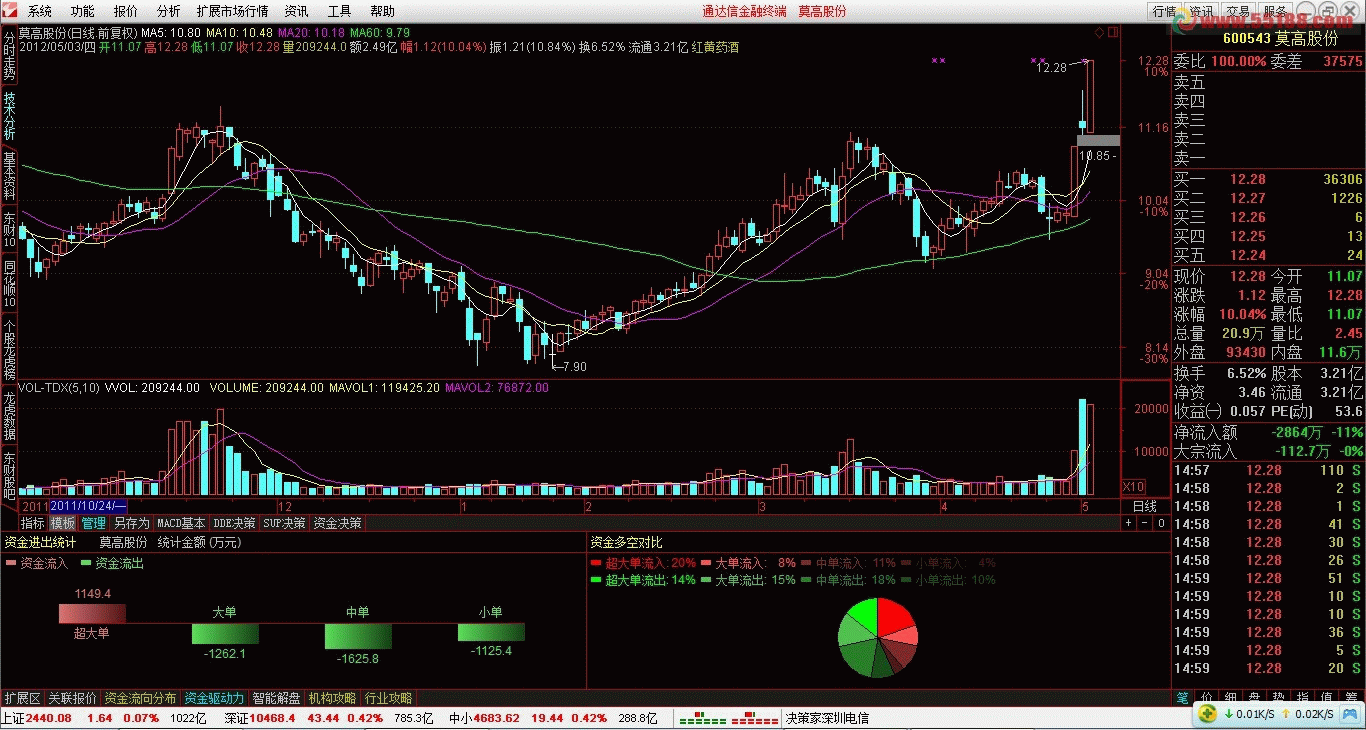Click the 交易 button at top right
Viewport: 1366px width, 730px height.
pyautogui.click(x=1238, y=11)
